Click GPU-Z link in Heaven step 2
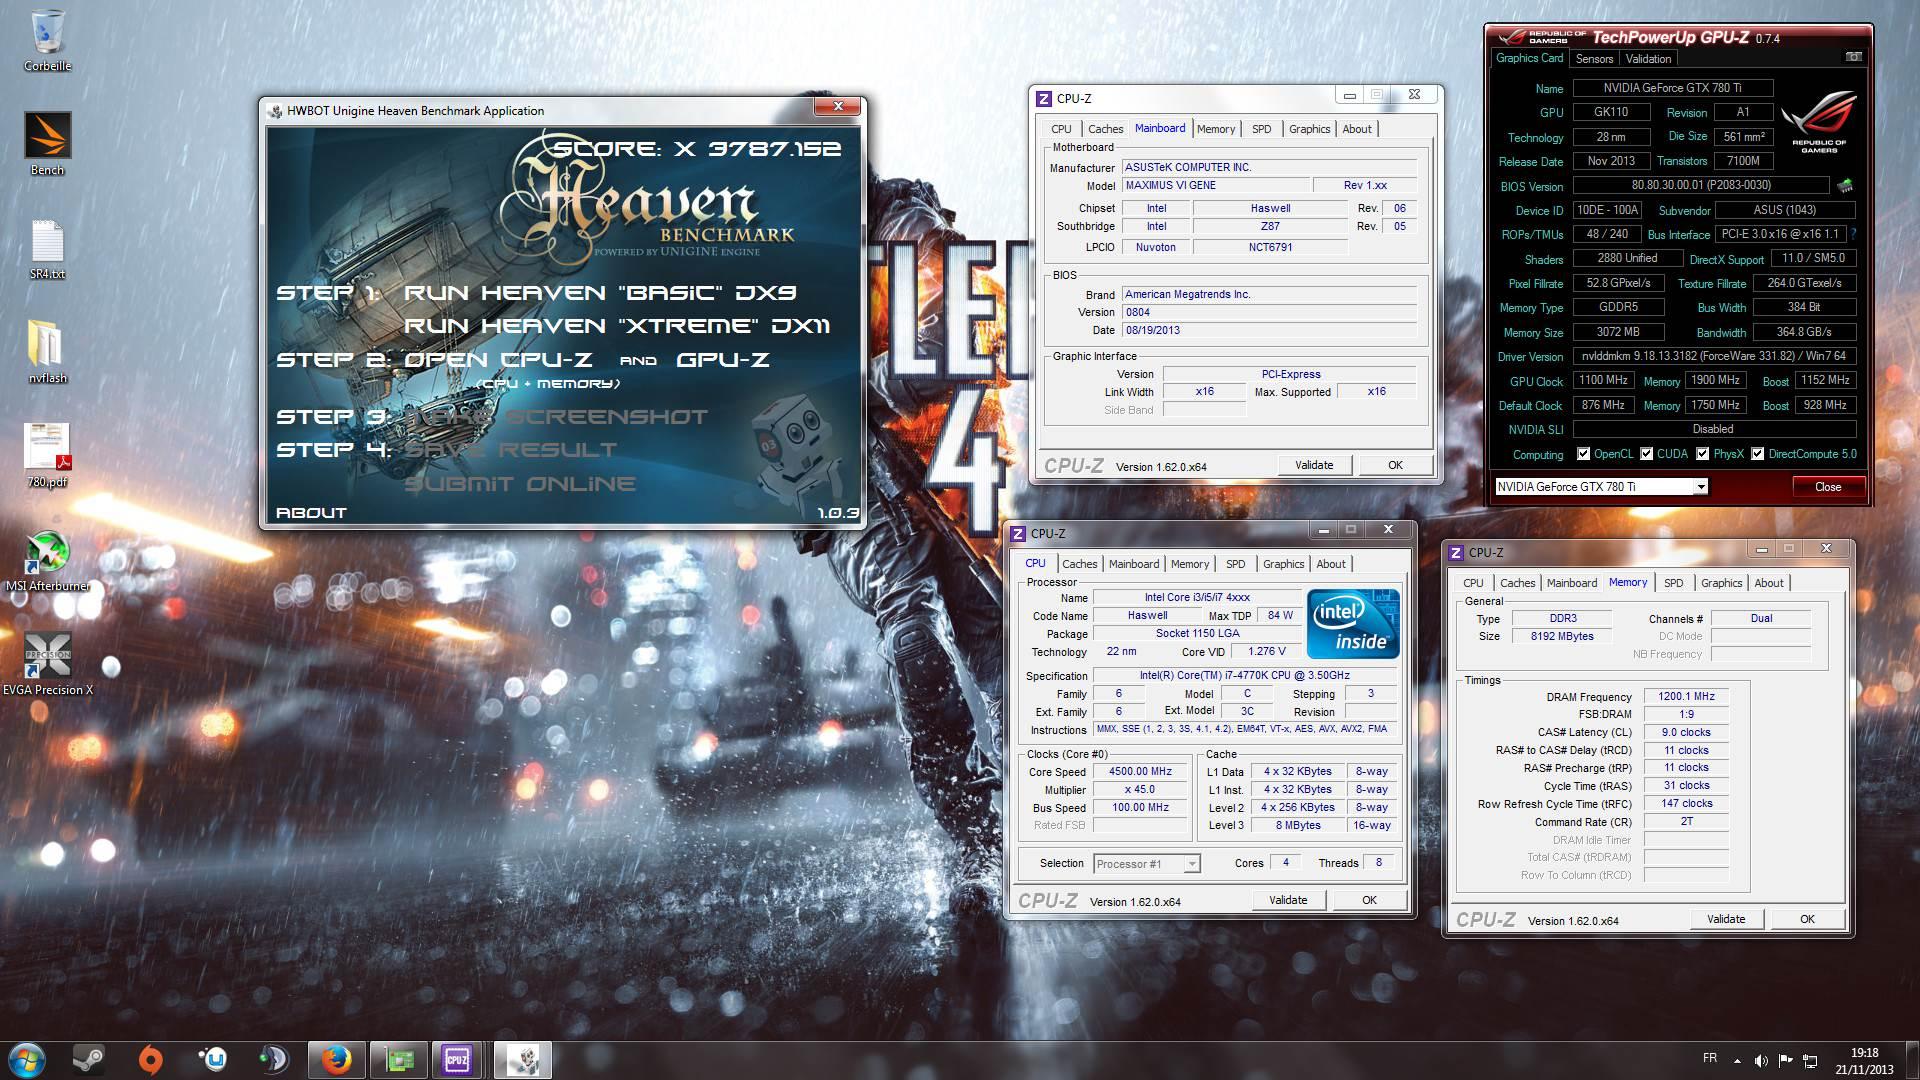Image resolution: width=1920 pixels, height=1080 pixels. [722, 360]
